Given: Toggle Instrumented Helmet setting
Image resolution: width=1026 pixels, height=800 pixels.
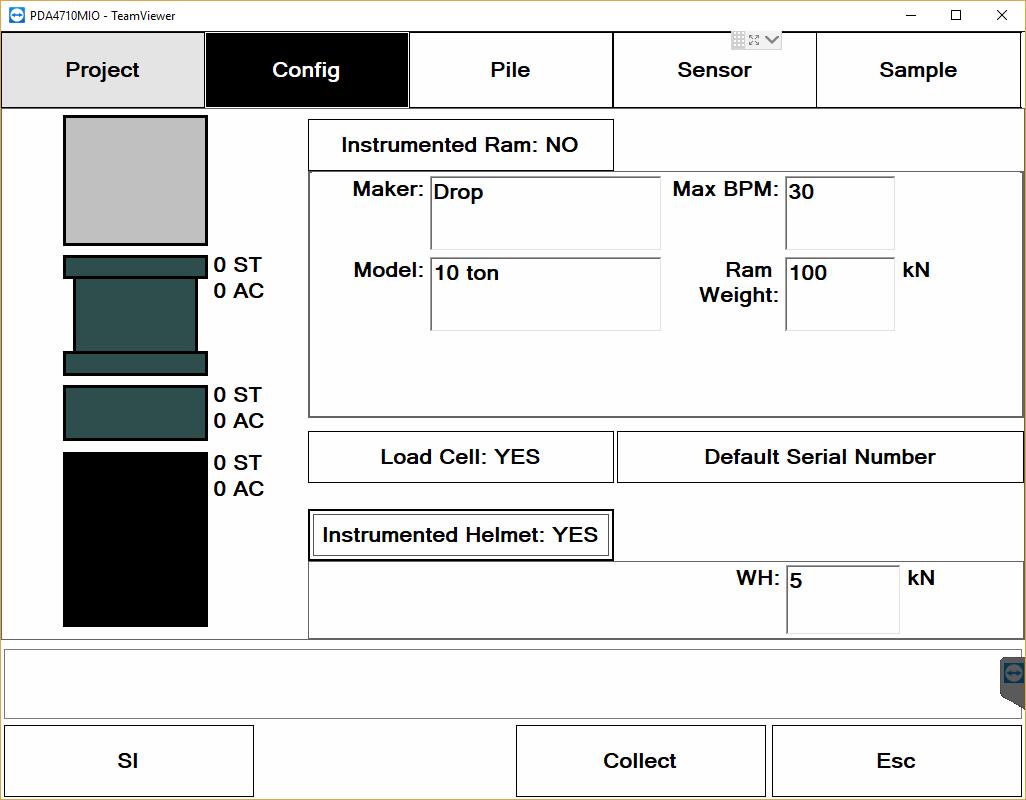Looking at the screenshot, I should coord(460,535).
